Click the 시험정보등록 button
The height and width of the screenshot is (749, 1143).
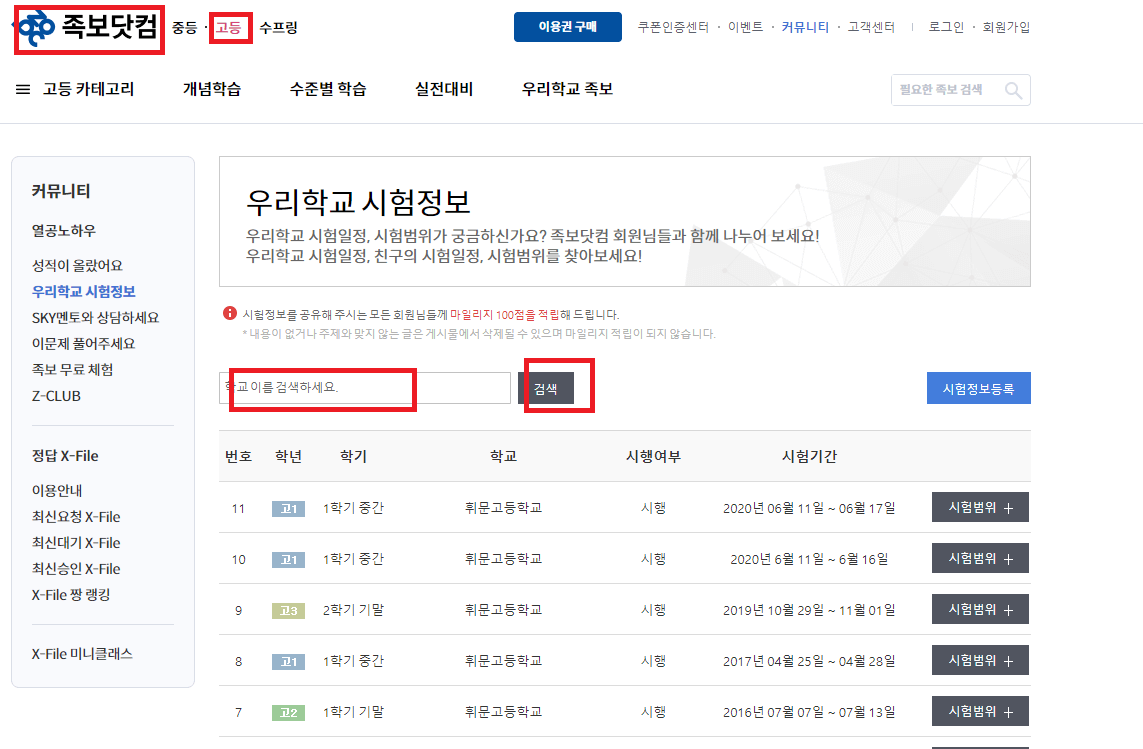pos(978,388)
